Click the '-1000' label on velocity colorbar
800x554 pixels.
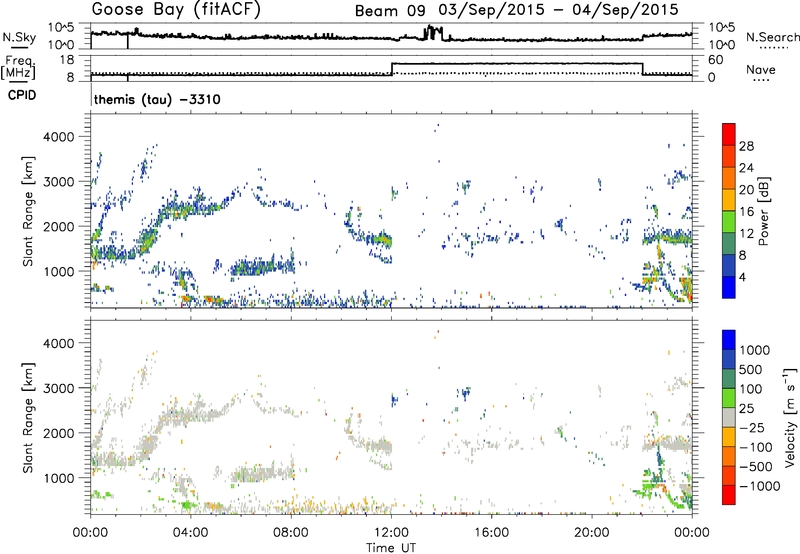(x=760, y=486)
